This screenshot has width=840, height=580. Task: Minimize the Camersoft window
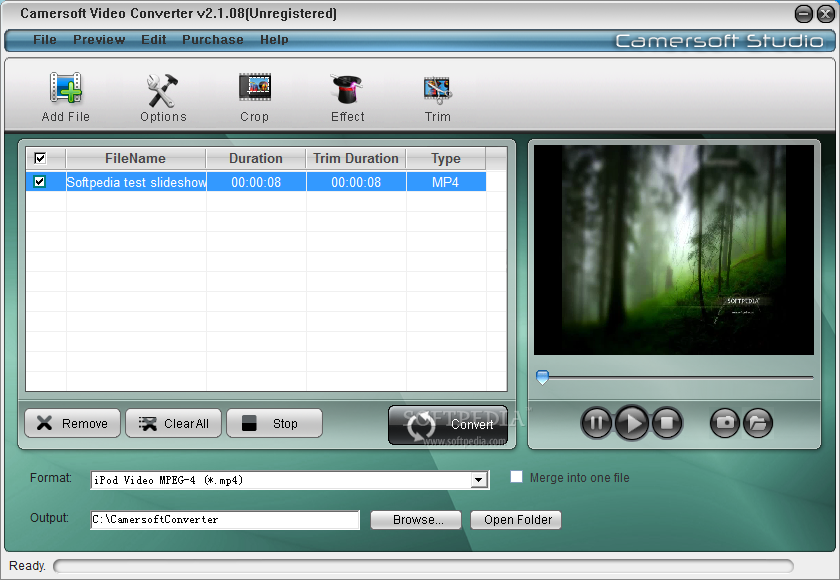pyautogui.click(x=804, y=14)
